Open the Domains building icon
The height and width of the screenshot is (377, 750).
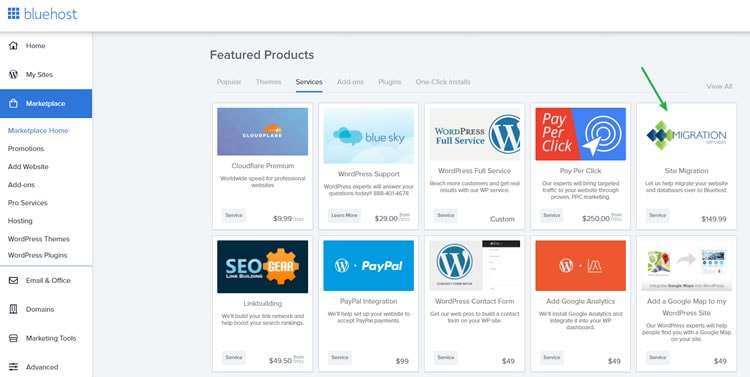click(x=13, y=309)
